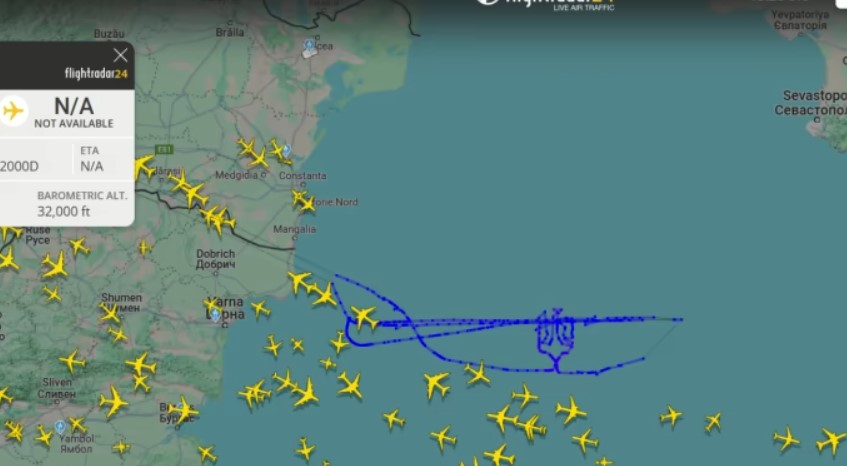847x466 pixels.
Task: Click the Yambol airport pin marker
Action: (x=60, y=427)
